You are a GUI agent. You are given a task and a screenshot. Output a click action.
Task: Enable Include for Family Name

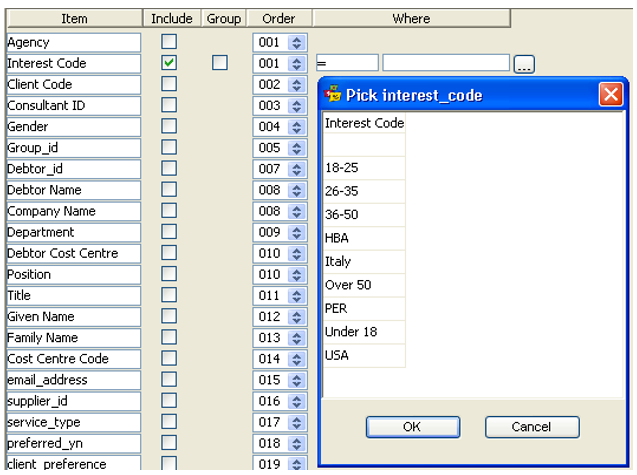pyautogui.click(x=169, y=338)
